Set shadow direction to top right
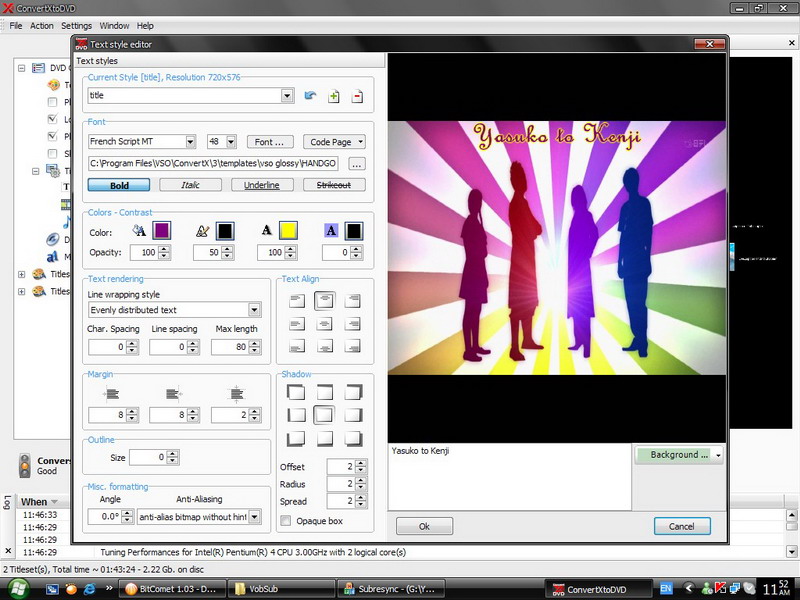This screenshot has height=600, width=800. [x=353, y=392]
